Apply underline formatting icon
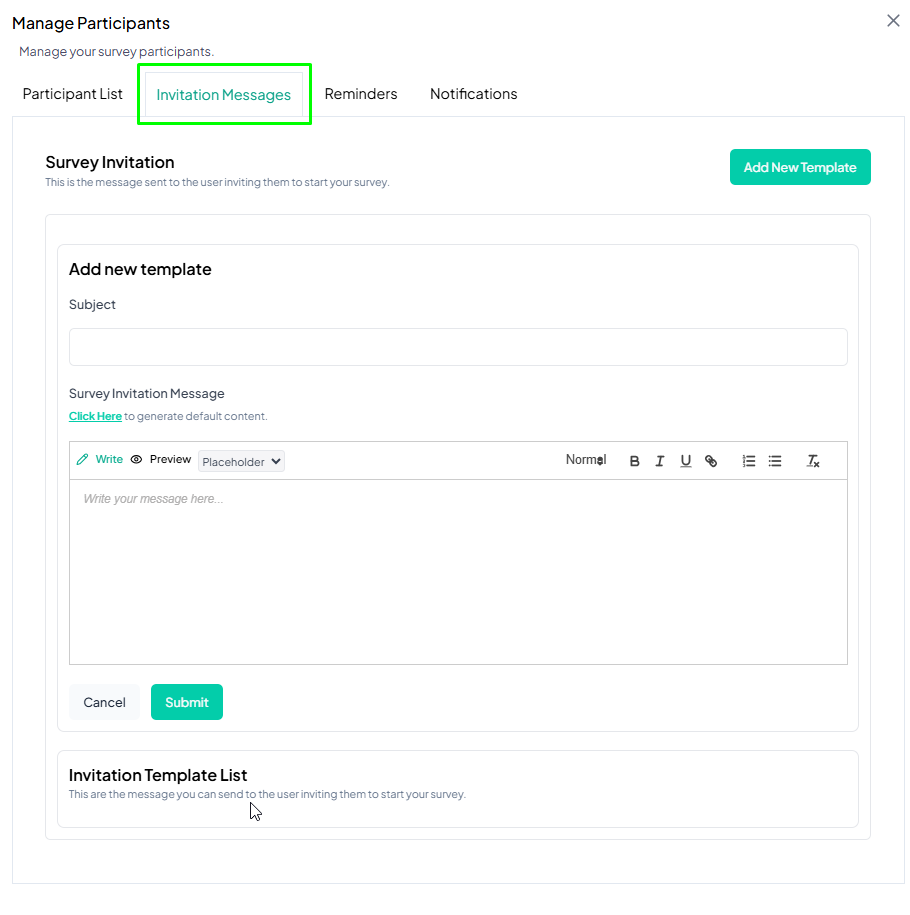The height and width of the screenshot is (915, 910). pyautogui.click(x=685, y=461)
